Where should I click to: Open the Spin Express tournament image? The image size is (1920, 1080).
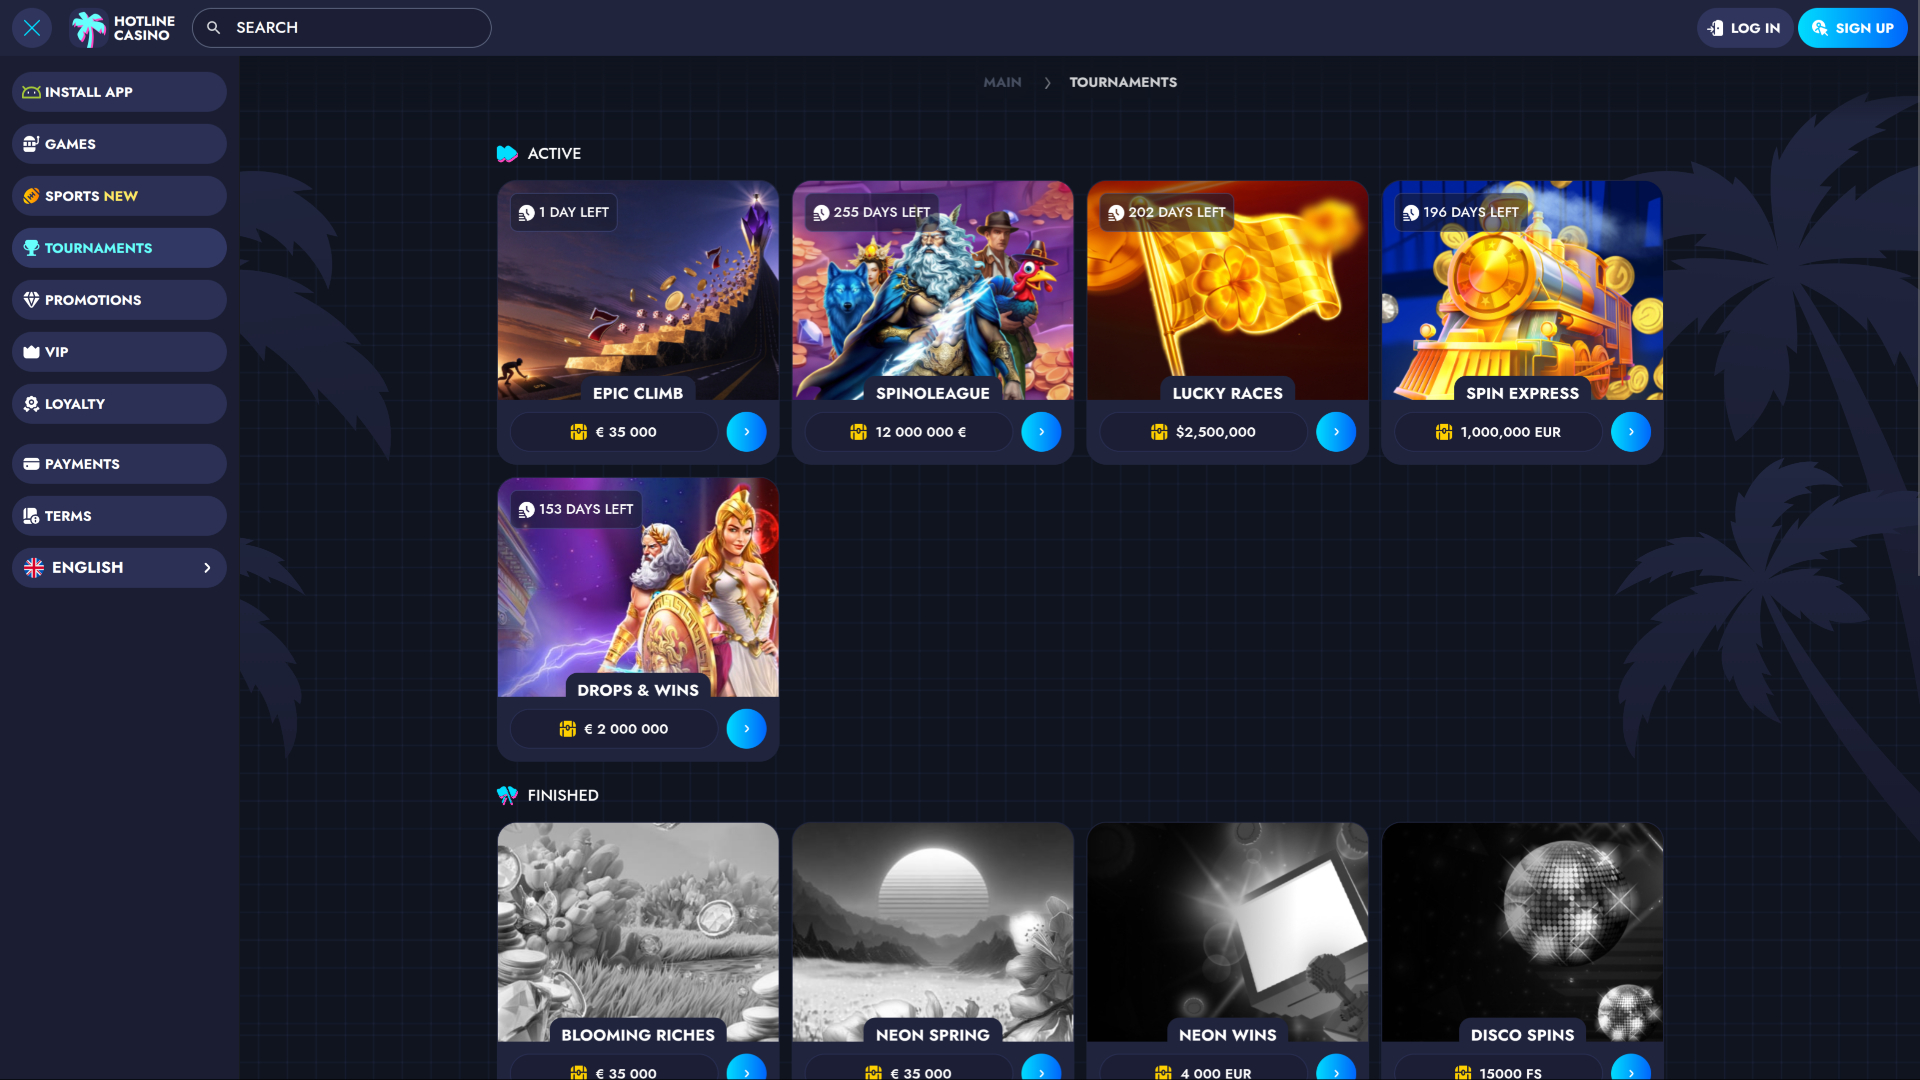tap(1523, 290)
